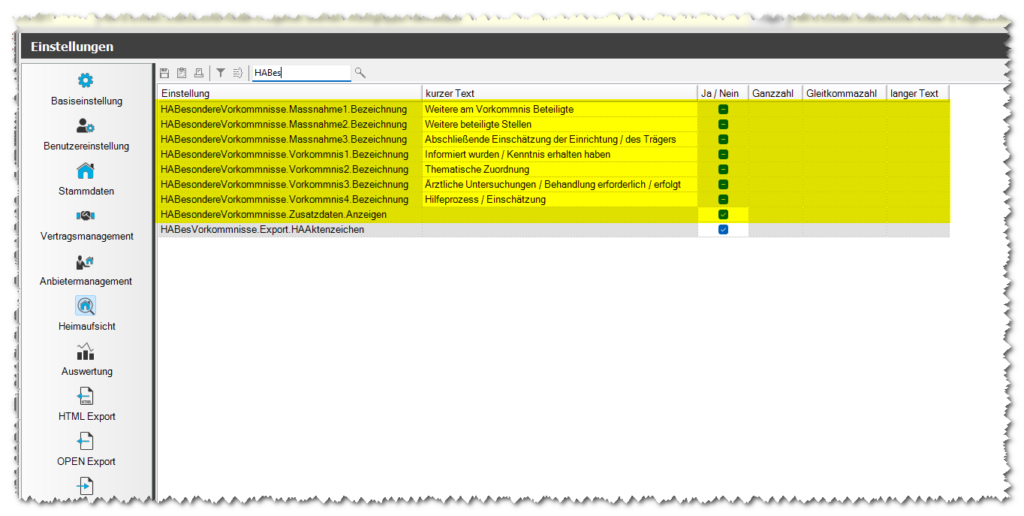Open Anbietermanagement icon
The height and width of the screenshot is (516, 1024).
pyautogui.click(x=86, y=261)
